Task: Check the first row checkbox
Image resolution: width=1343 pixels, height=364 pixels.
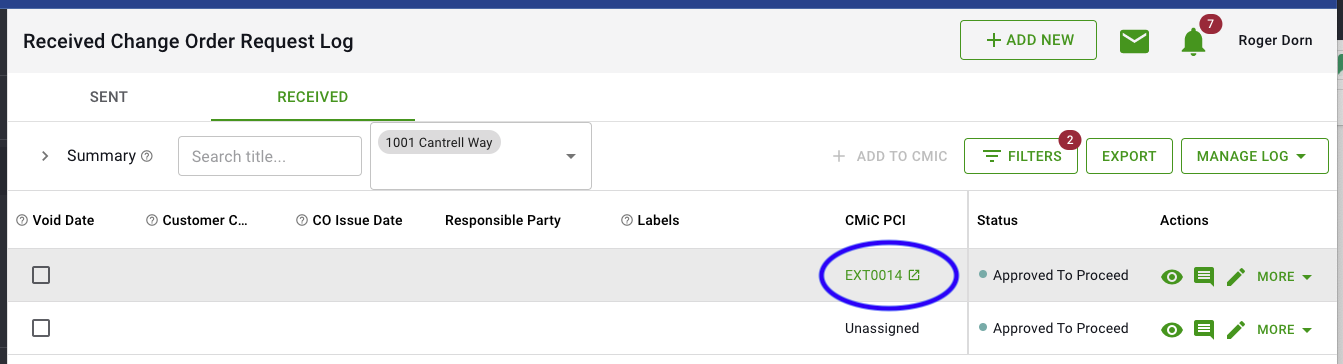Action: 41,275
